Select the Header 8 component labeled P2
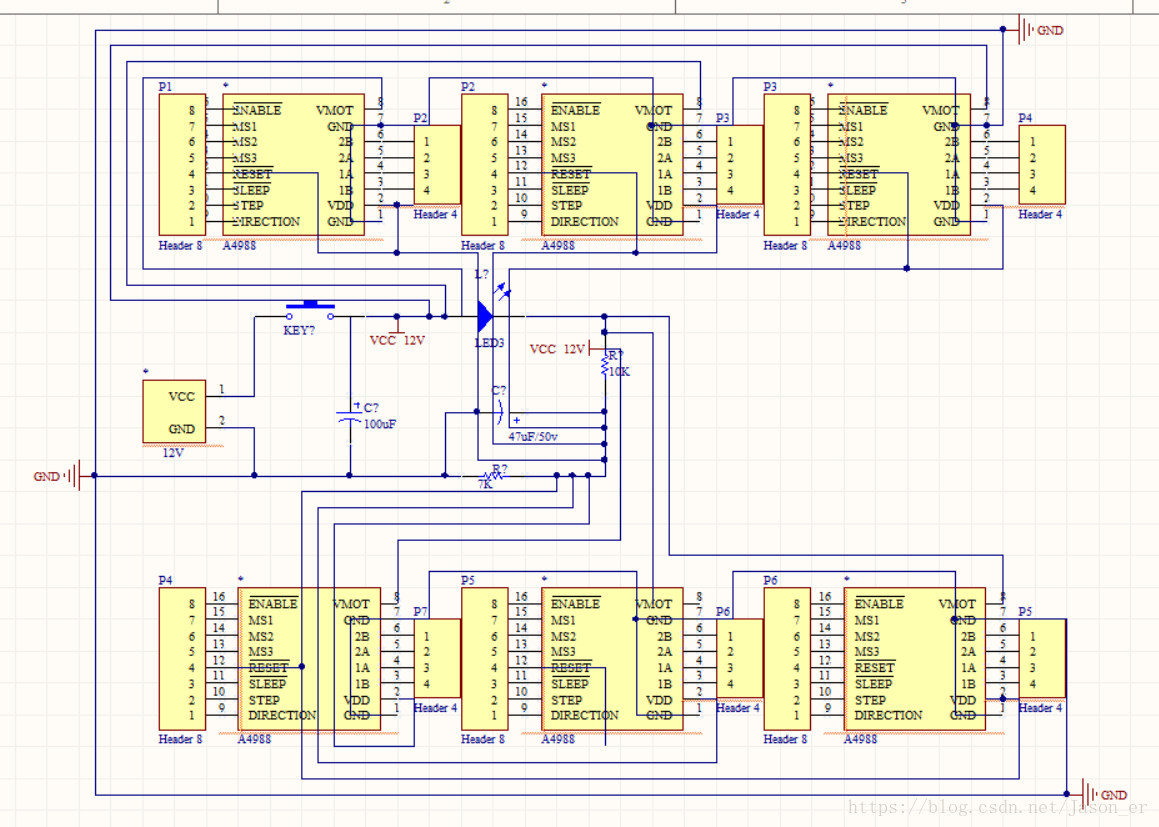The width and height of the screenshot is (1159, 827). tap(484, 164)
